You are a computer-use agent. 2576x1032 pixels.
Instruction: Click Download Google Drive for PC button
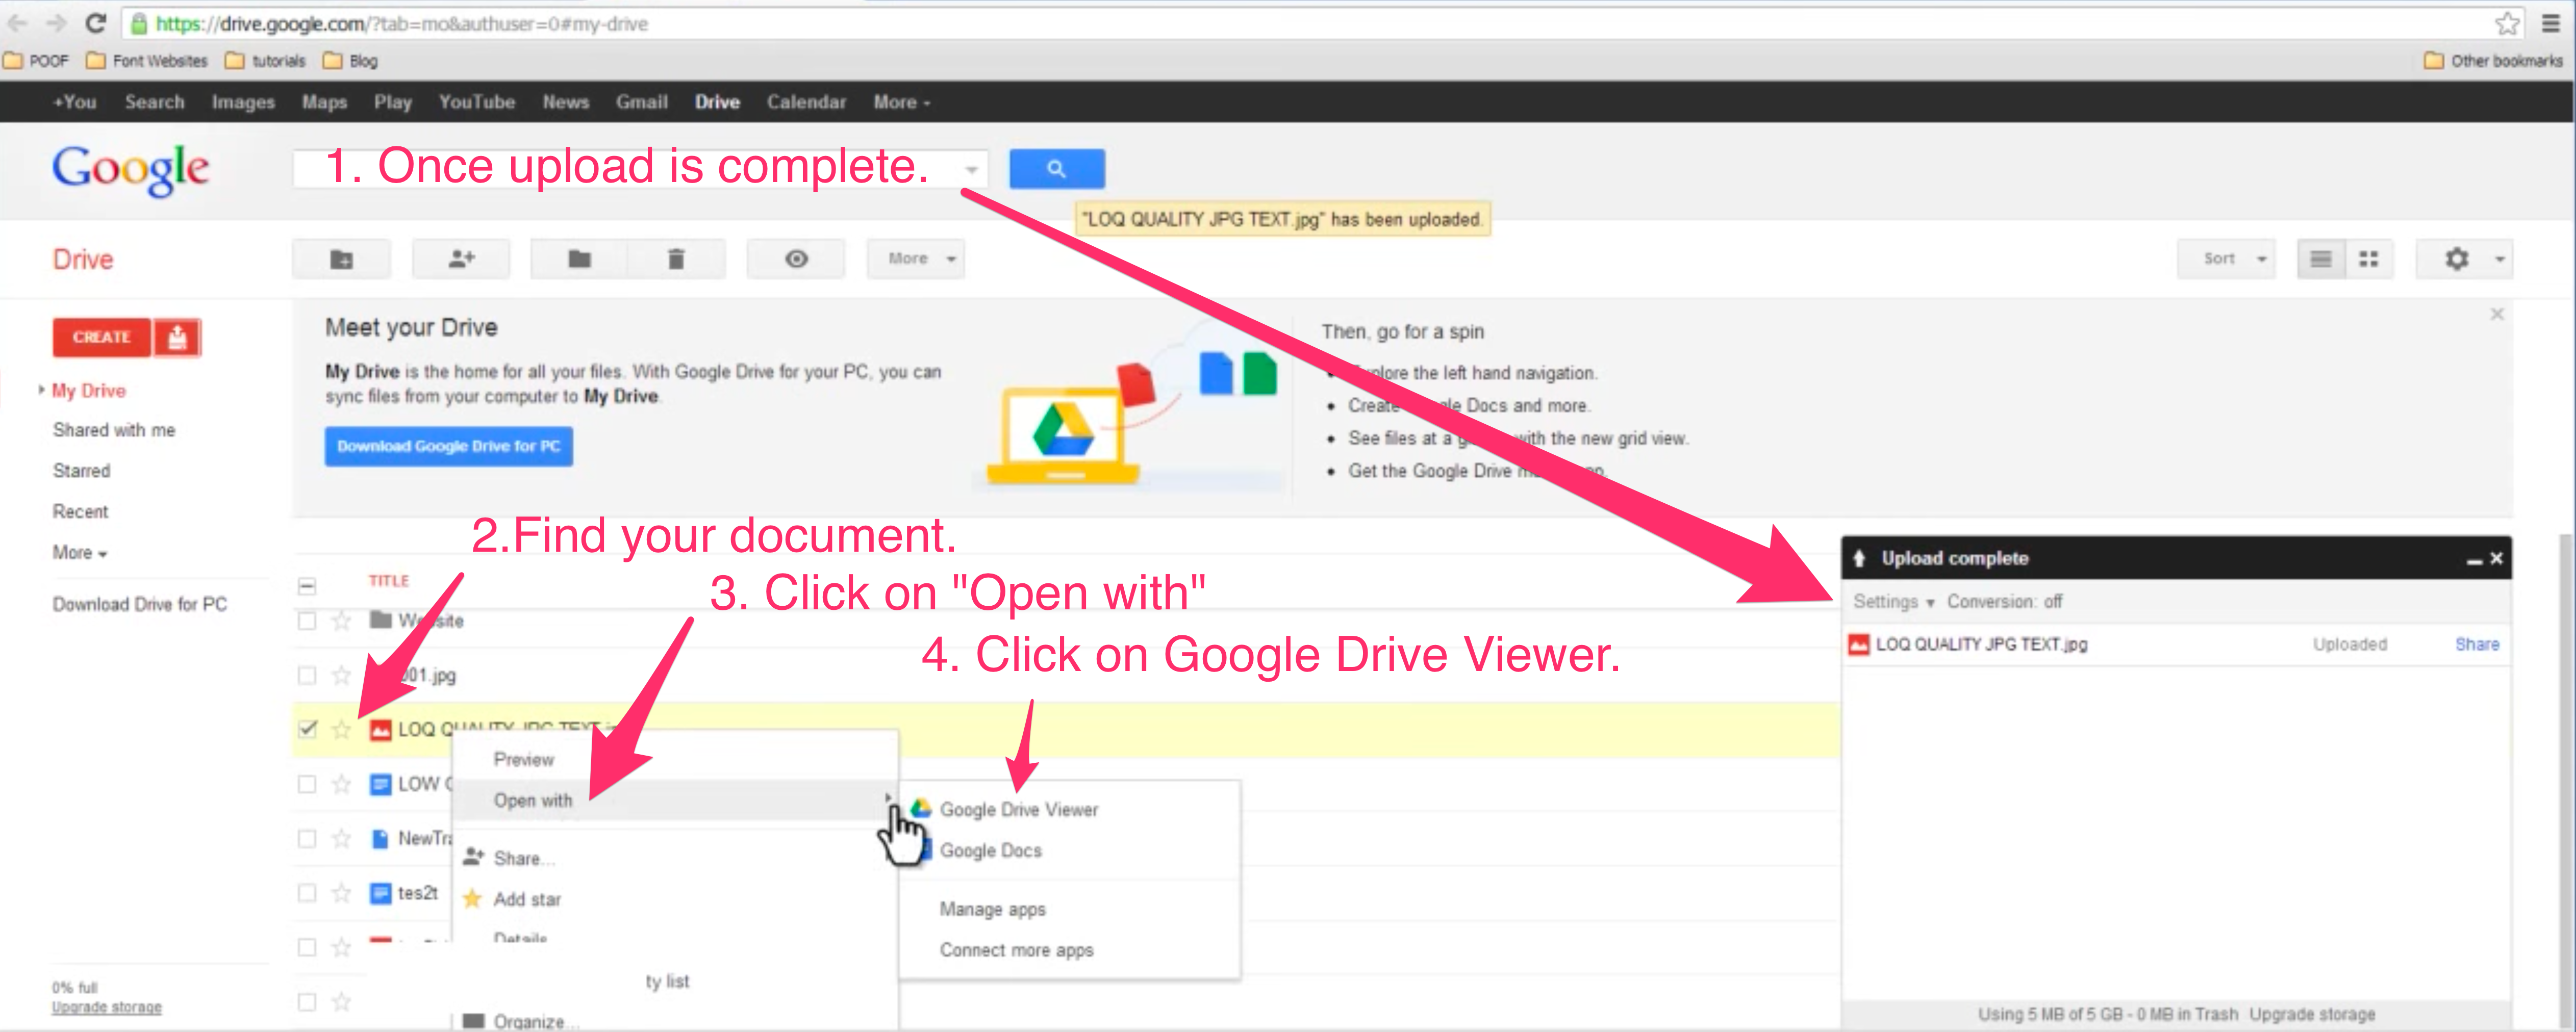(448, 446)
